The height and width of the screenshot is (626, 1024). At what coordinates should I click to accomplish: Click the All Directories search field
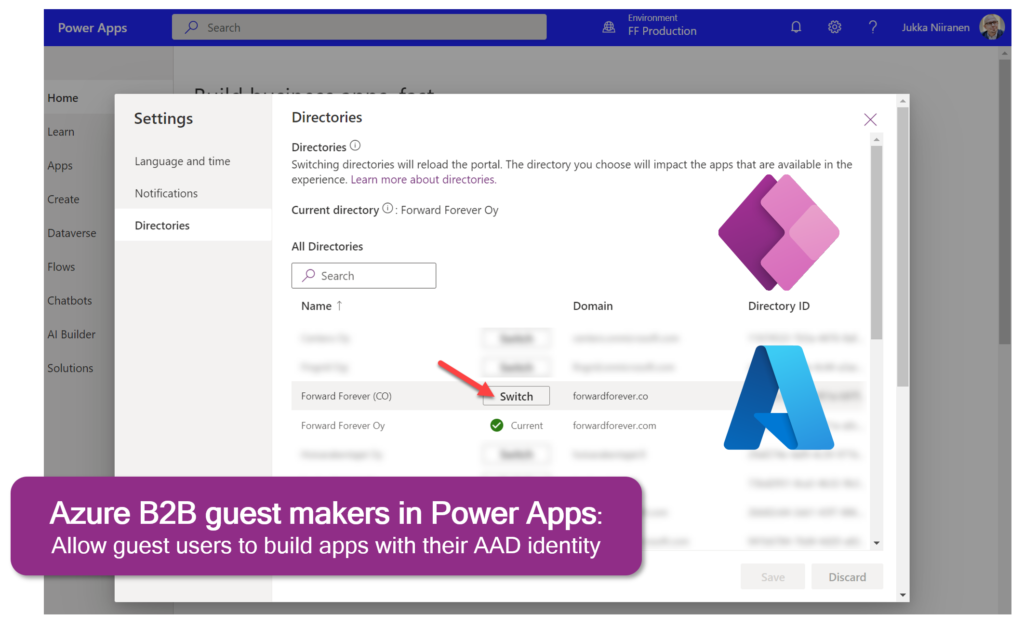364,275
